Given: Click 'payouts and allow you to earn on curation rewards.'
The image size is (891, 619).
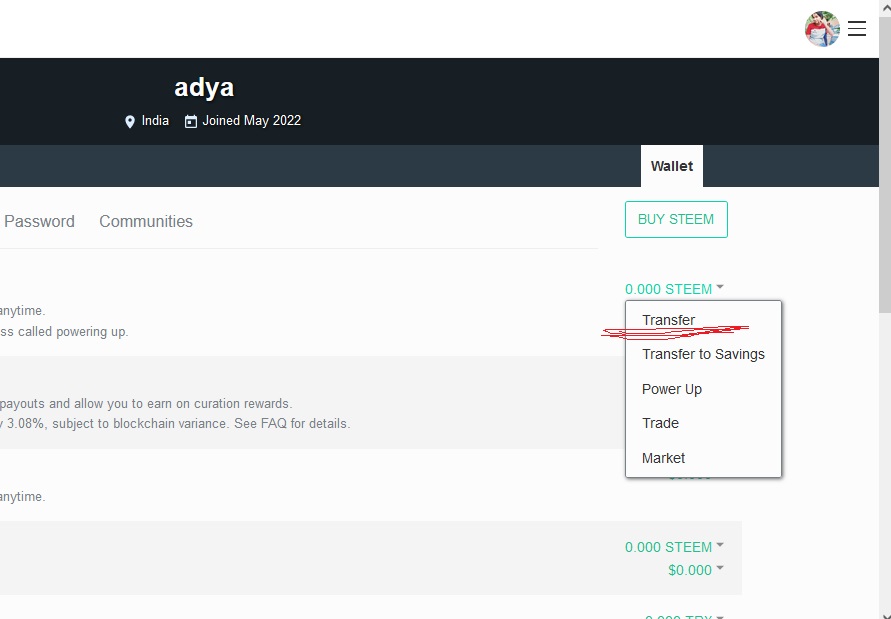Looking at the screenshot, I should 146,404.
